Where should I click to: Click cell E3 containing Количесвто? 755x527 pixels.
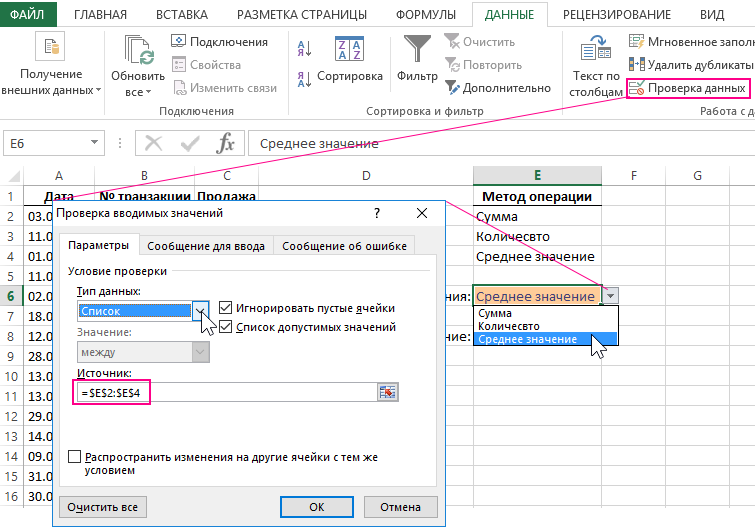coord(537,237)
